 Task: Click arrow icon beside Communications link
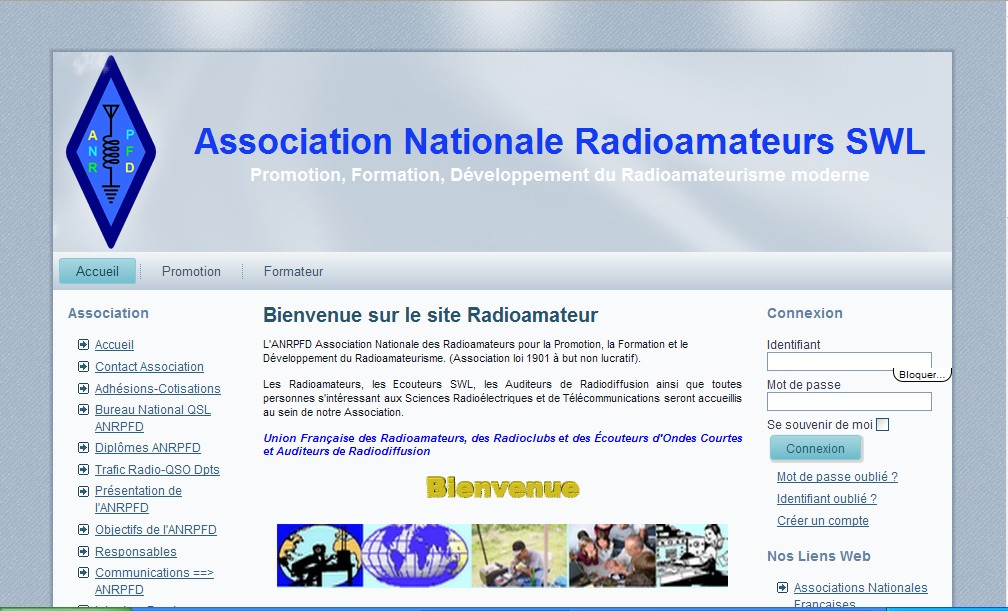coord(84,572)
